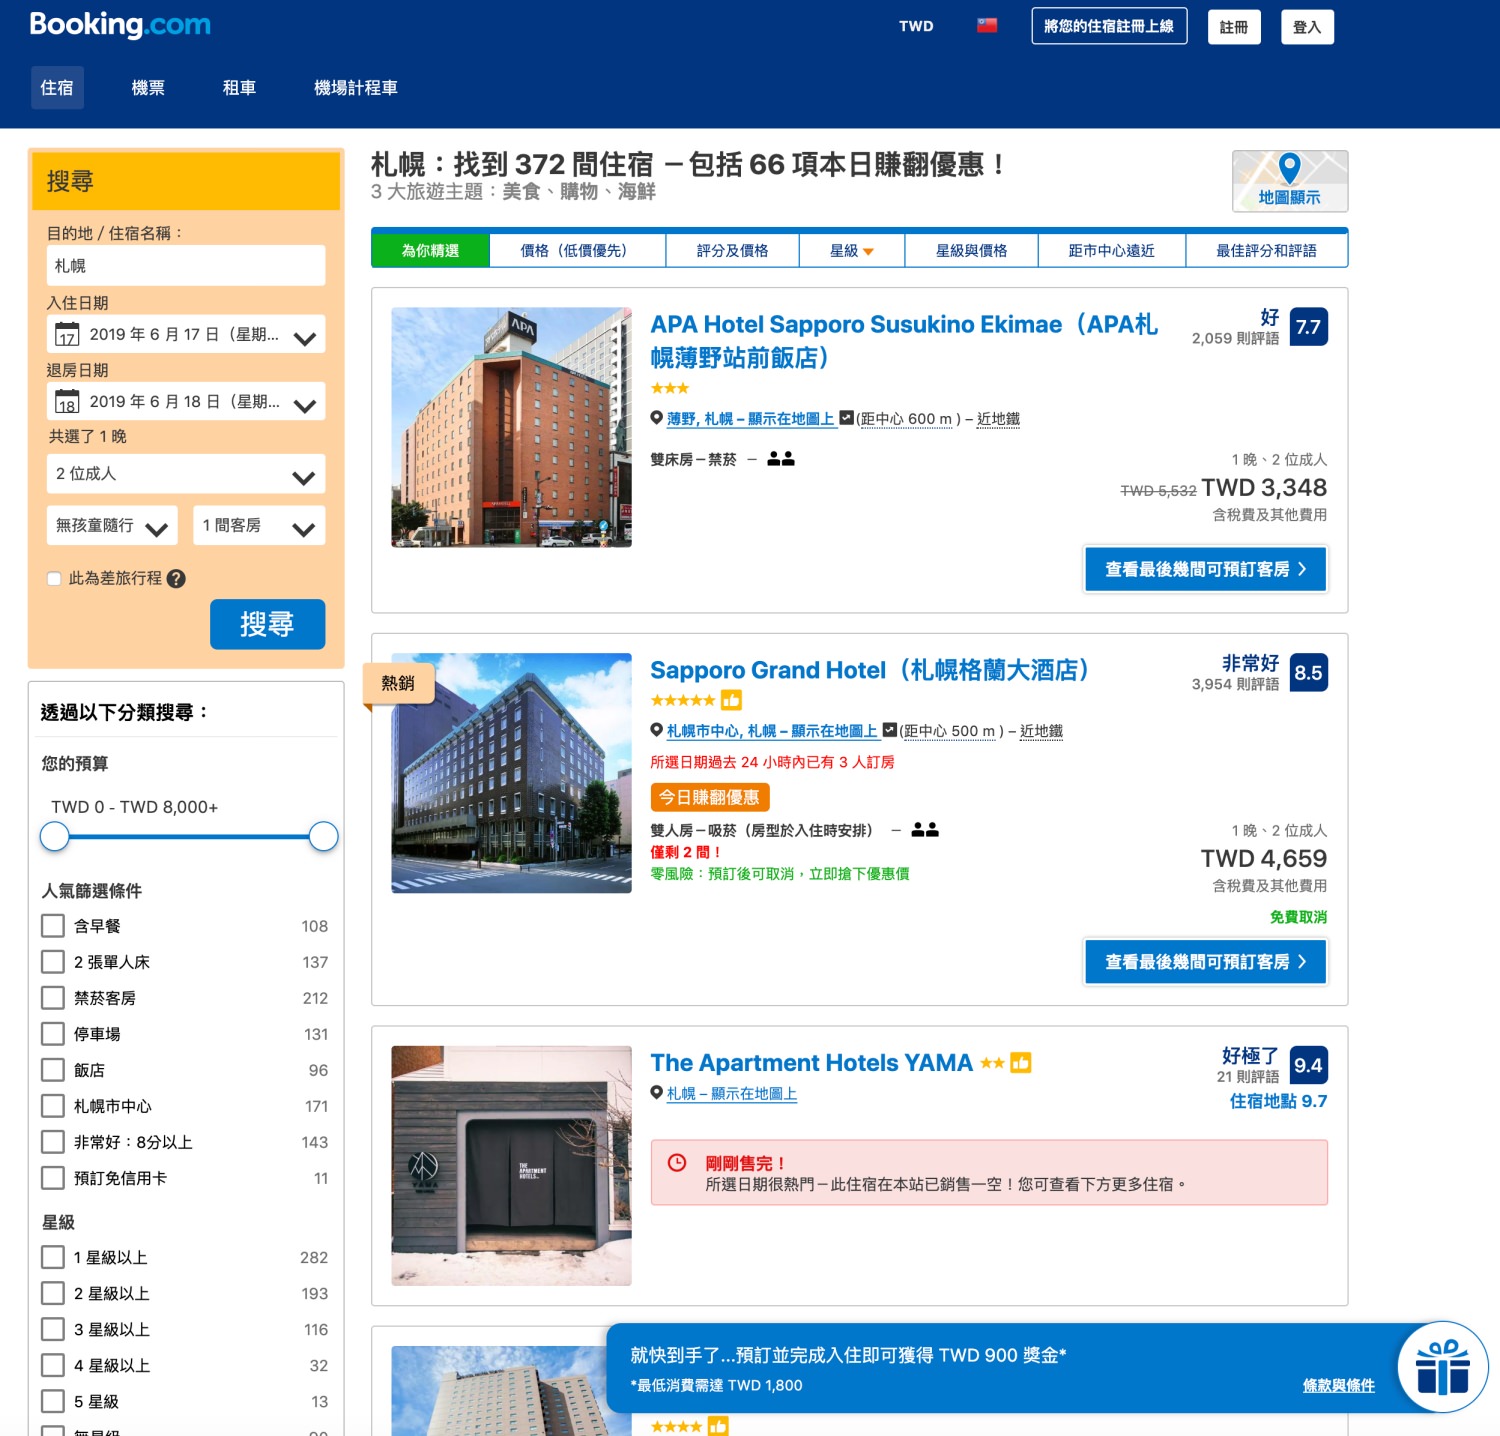Open the check-in date dropdown for June 17
The height and width of the screenshot is (1436, 1500).
point(186,335)
